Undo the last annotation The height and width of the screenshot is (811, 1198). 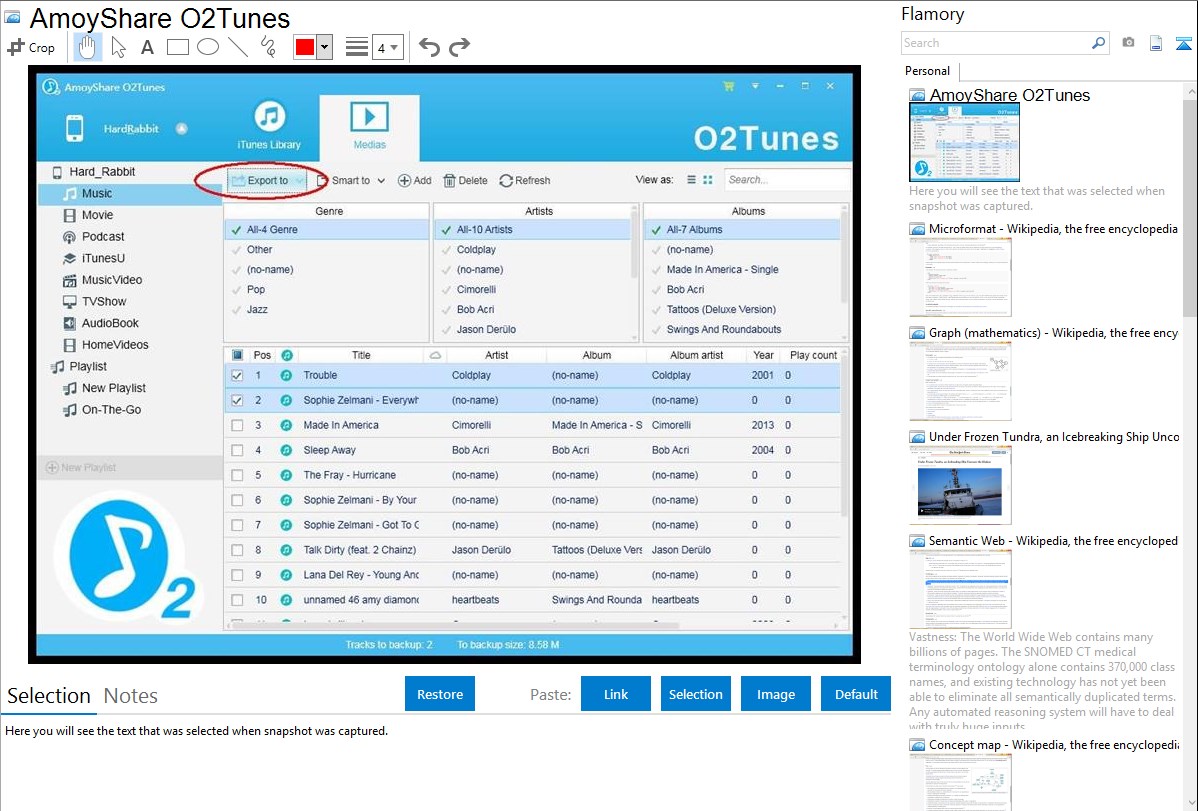point(429,47)
